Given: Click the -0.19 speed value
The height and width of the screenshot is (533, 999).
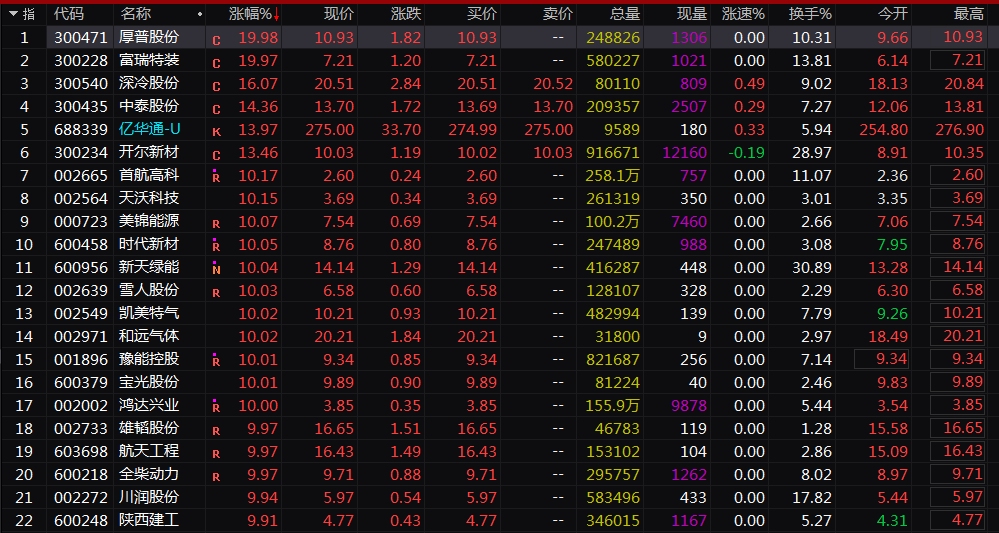Looking at the screenshot, I should (747, 152).
